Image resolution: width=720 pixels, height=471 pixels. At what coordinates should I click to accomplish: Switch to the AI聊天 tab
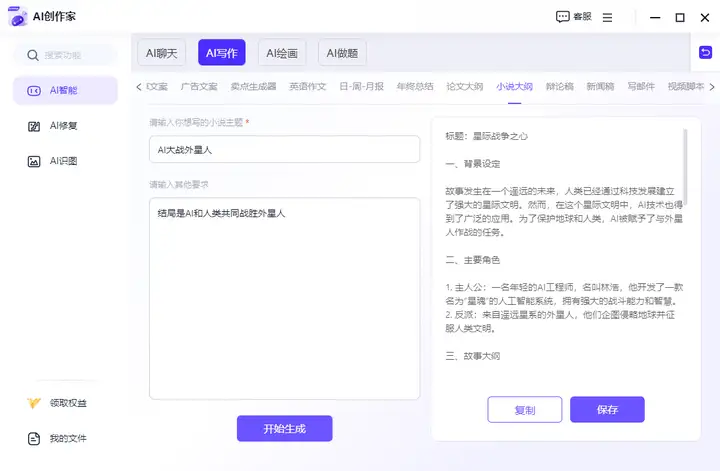point(161,53)
